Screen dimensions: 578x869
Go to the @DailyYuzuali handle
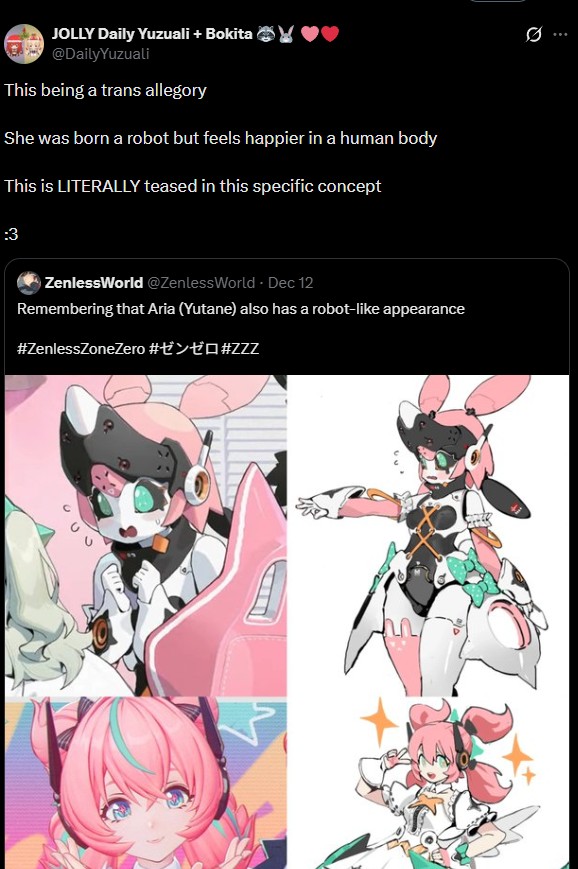[100, 54]
